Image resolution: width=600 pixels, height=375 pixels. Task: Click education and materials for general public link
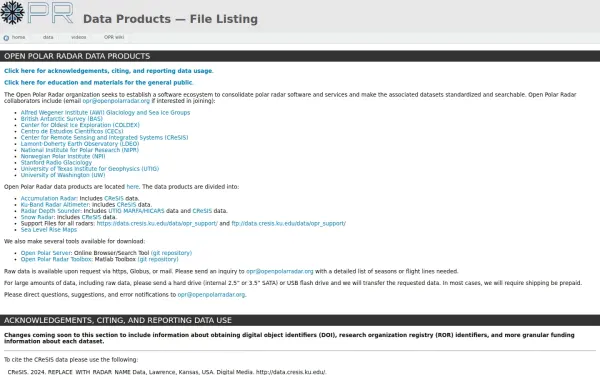click(x=99, y=82)
